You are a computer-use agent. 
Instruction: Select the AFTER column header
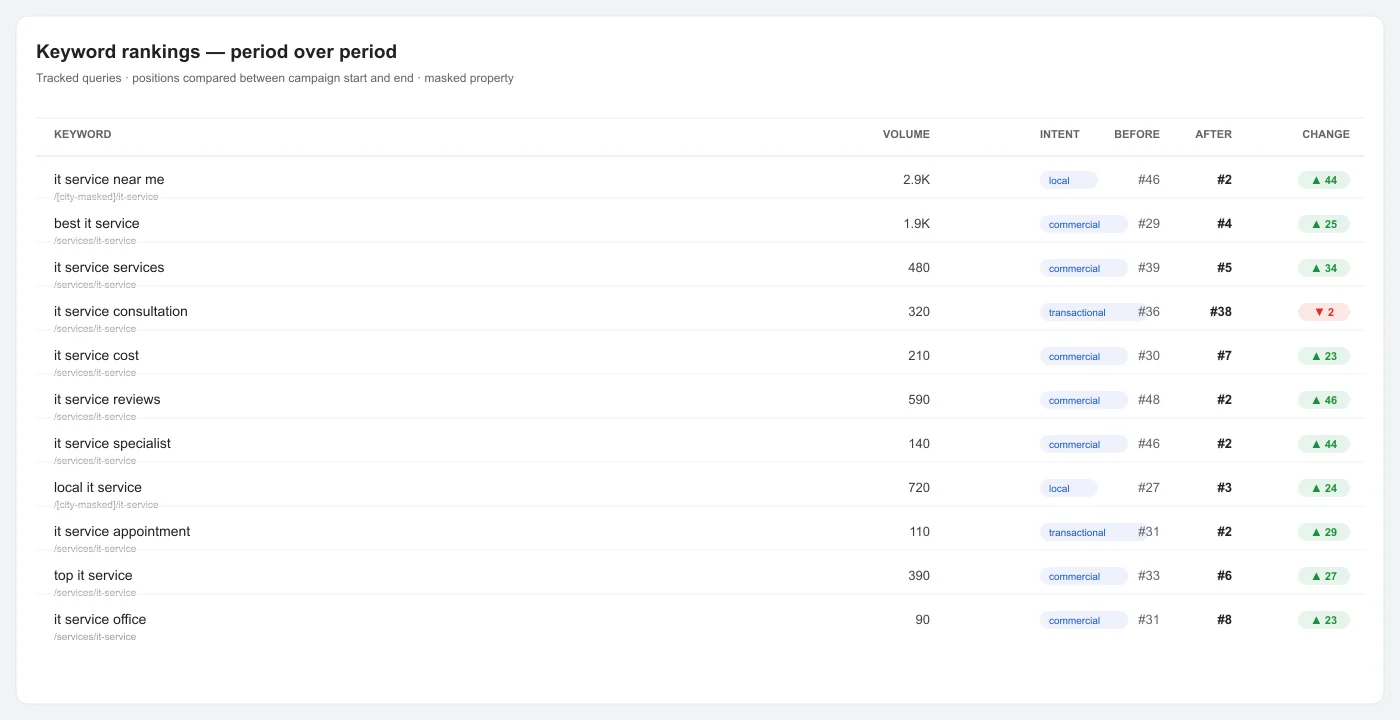1213,134
